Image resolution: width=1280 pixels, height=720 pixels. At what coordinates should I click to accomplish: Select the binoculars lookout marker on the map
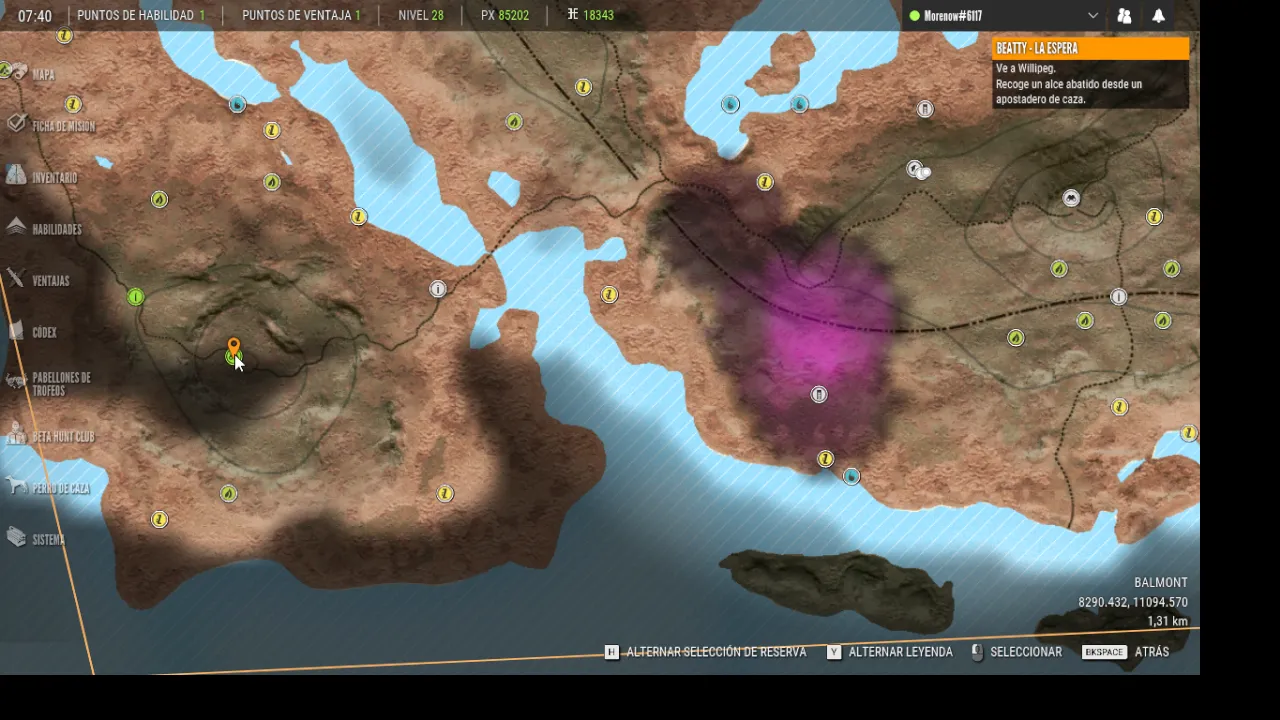[x=1071, y=198]
